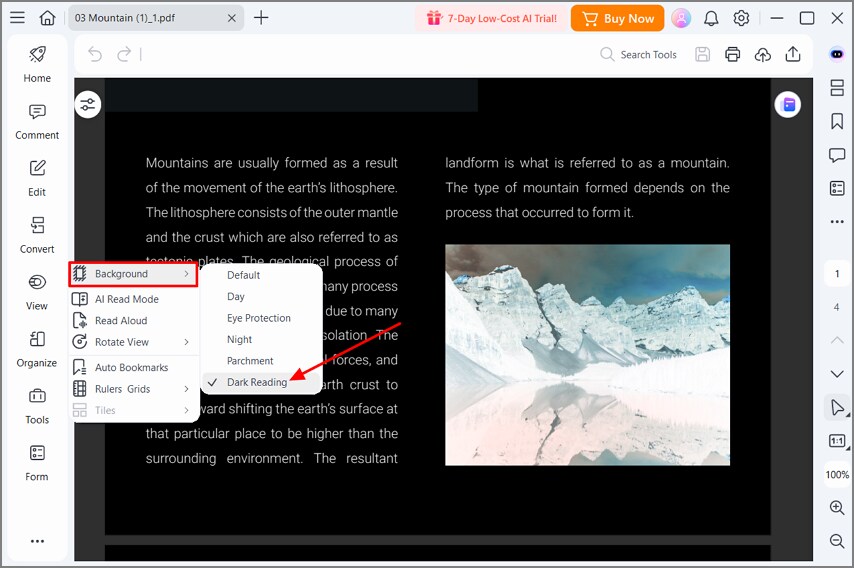This screenshot has height=568, width=854.
Task: Show more sidebar options at bottom left
Action: pos(37,541)
